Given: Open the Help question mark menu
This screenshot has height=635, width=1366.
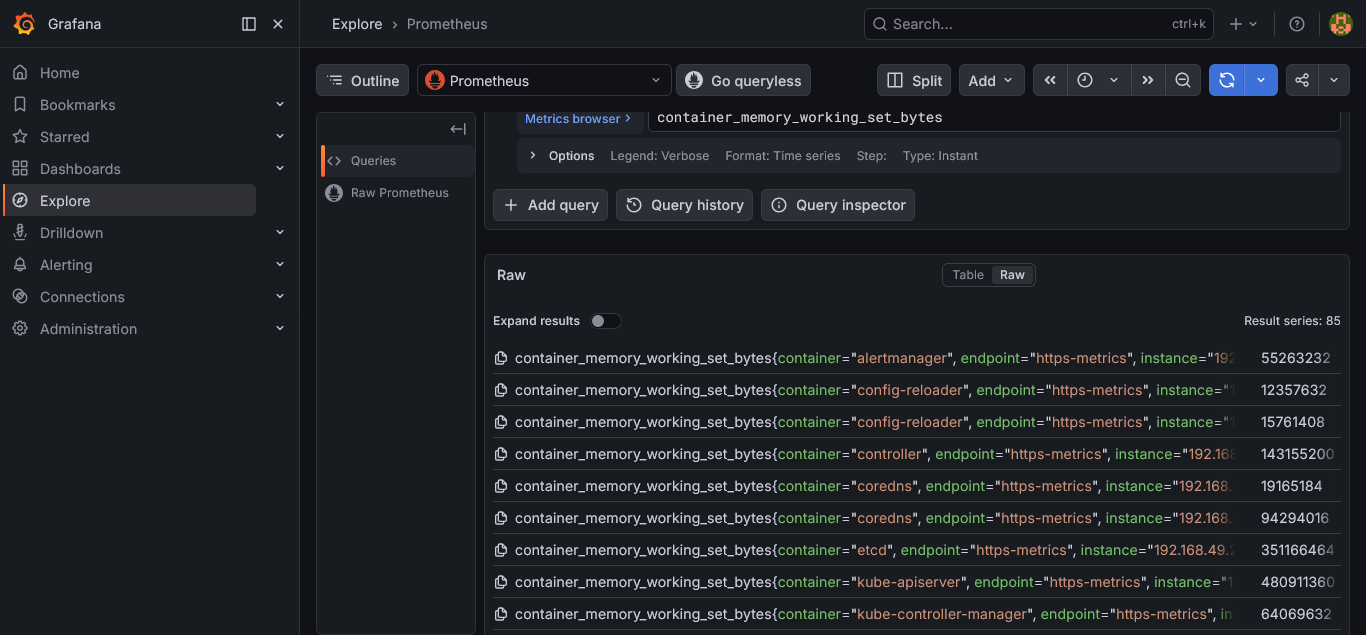Looking at the screenshot, I should point(1297,24).
